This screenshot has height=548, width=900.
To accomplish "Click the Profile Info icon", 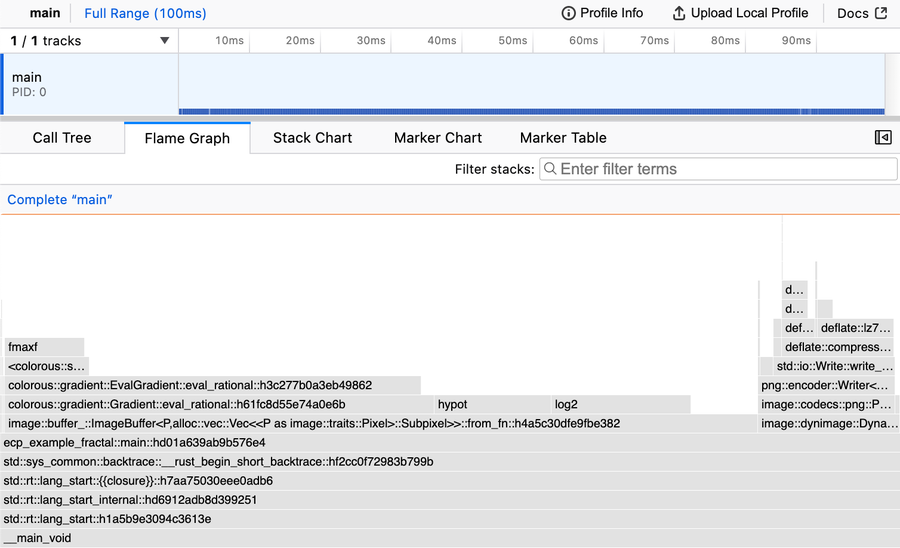I will [568, 13].
